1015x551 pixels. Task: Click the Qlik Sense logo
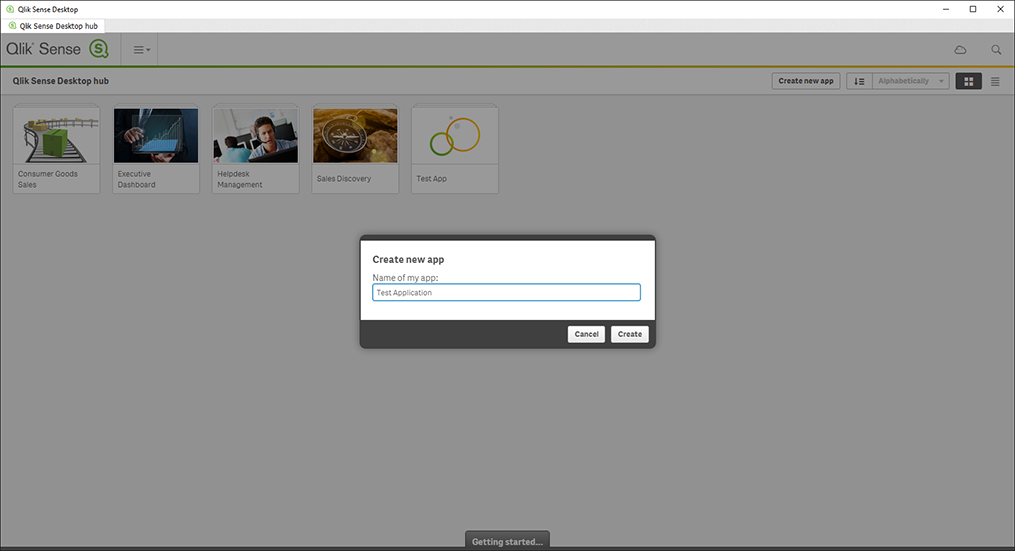tap(58, 49)
